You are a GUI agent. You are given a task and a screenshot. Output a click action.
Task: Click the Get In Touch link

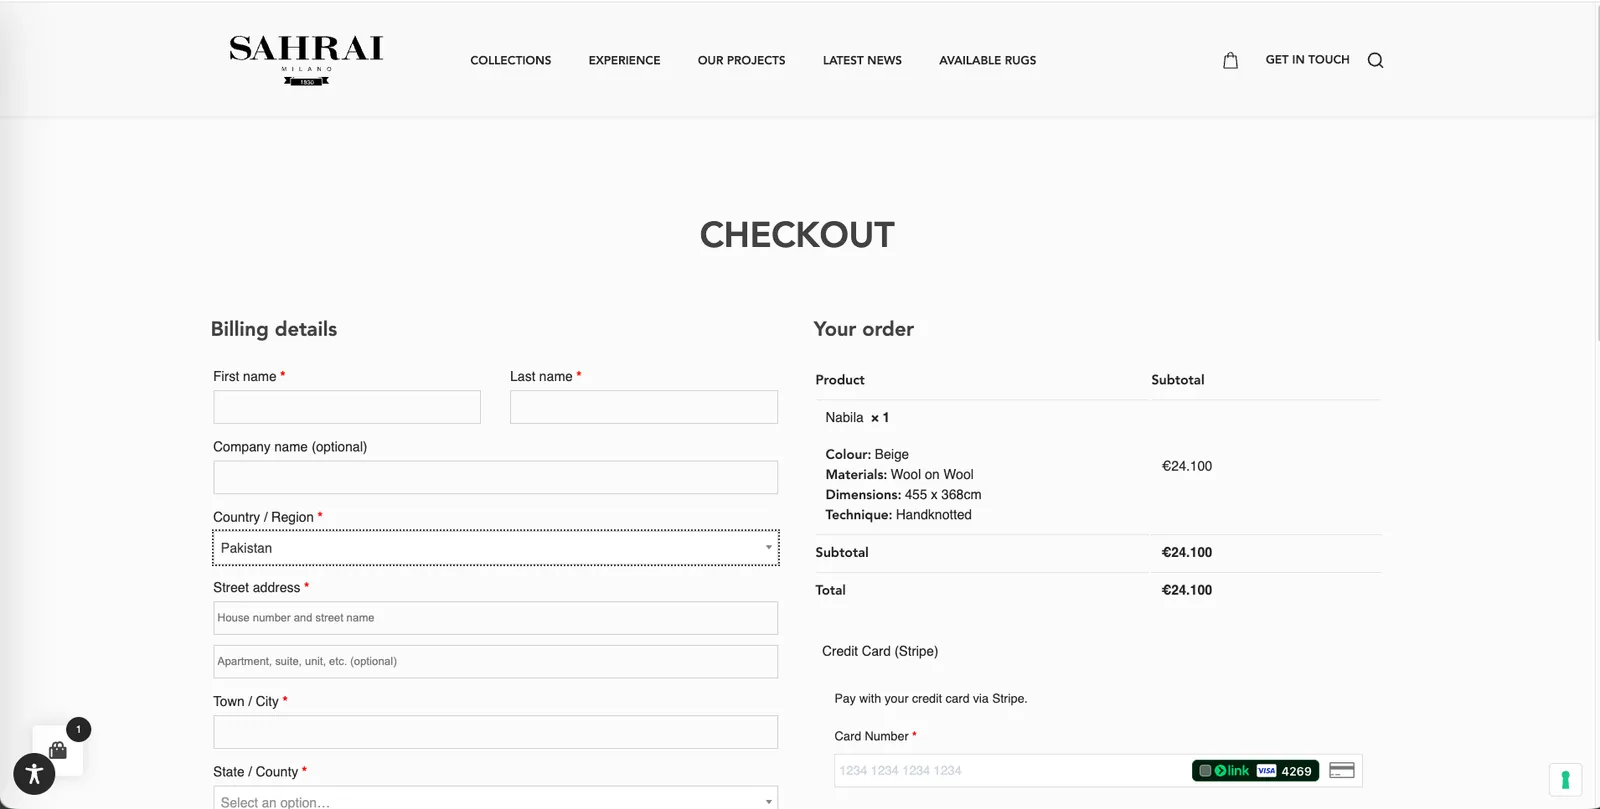(1307, 59)
